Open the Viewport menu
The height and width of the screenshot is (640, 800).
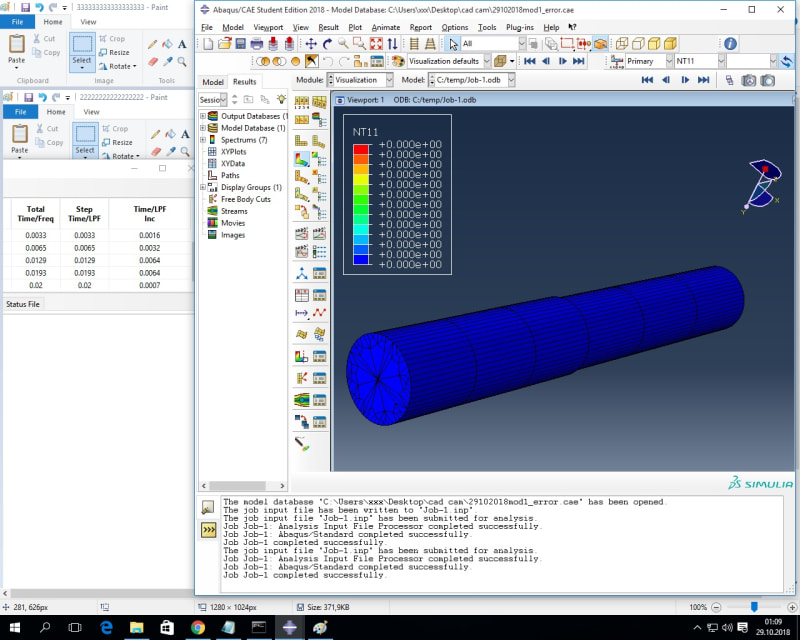click(x=268, y=28)
